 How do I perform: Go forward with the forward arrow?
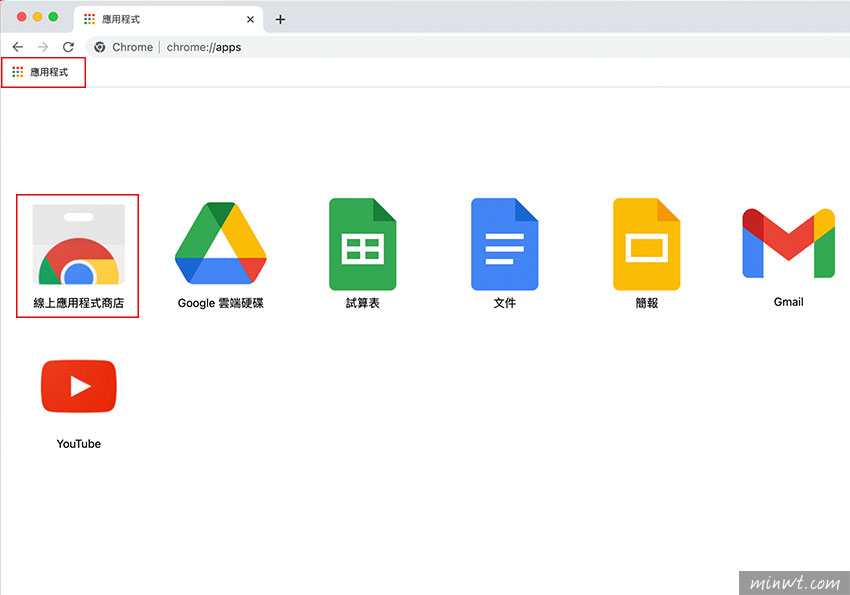click(x=43, y=47)
